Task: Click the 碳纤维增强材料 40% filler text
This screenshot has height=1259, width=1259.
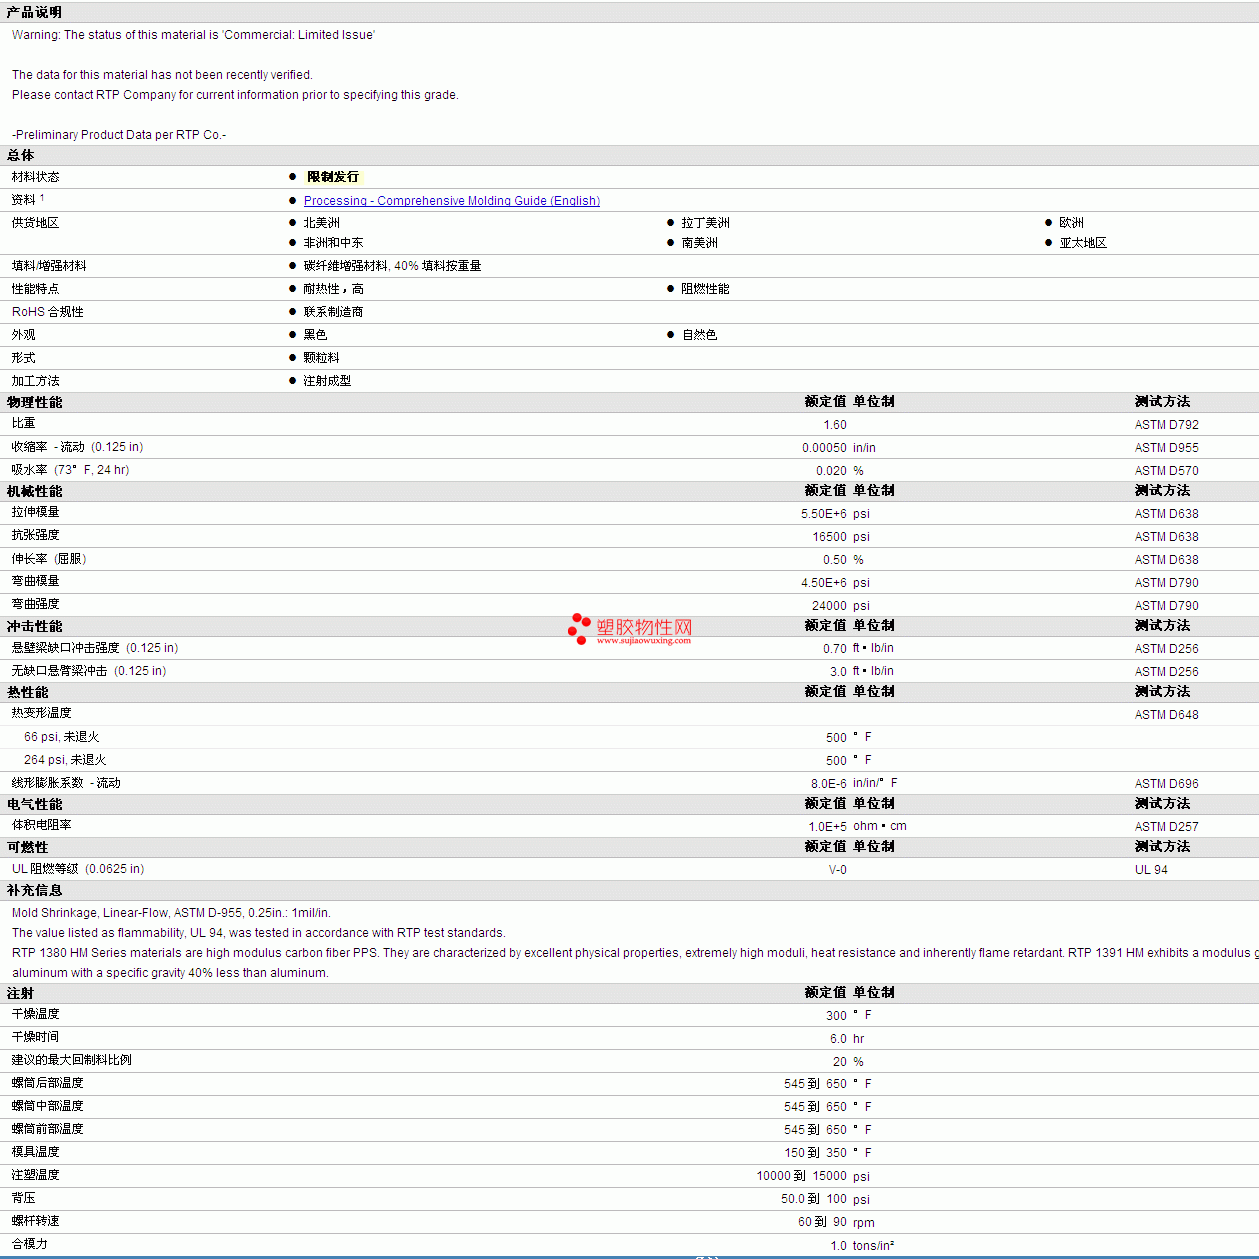Action: tap(392, 266)
